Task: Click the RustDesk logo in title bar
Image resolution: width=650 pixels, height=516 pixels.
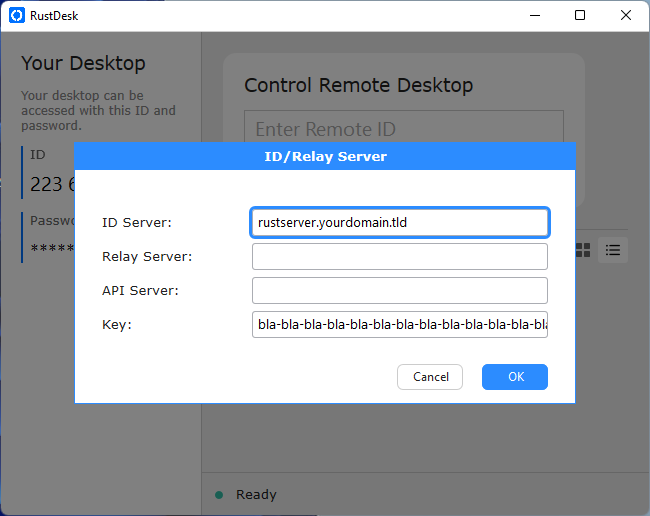Action: coord(17,16)
